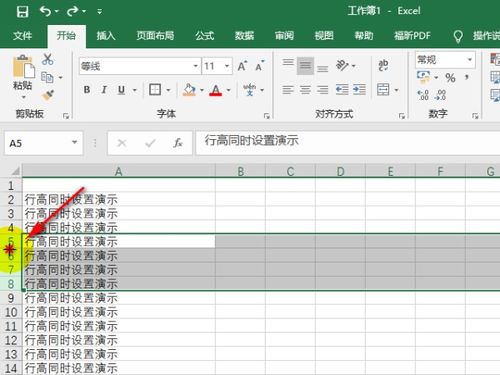Switch to the 公式 ribbon tab

coord(205,36)
